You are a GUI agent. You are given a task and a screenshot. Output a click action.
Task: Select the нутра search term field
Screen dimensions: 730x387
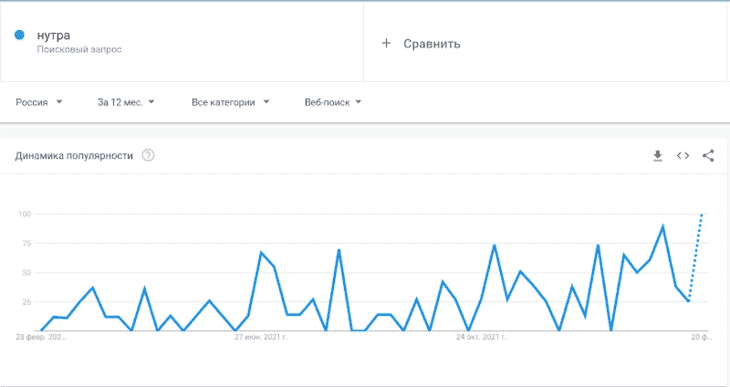click(182, 41)
